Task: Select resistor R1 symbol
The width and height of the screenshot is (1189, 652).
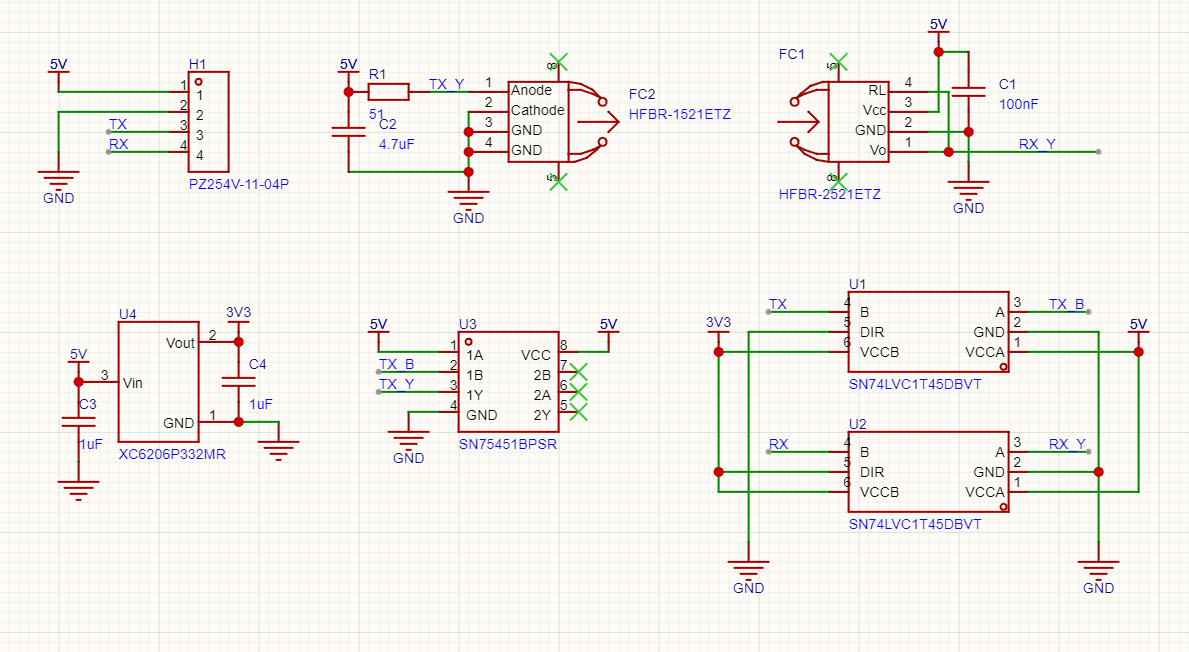Action: point(388,92)
